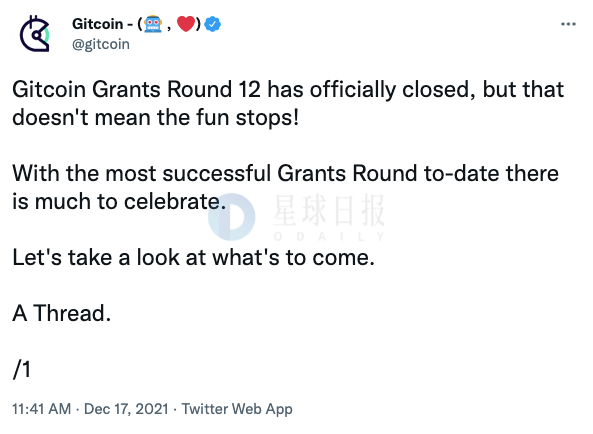Image resolution: width=593 pixels, height=434 pixels.
Task: Open the three-dot more options menu
Action: [x=568, y=24]
